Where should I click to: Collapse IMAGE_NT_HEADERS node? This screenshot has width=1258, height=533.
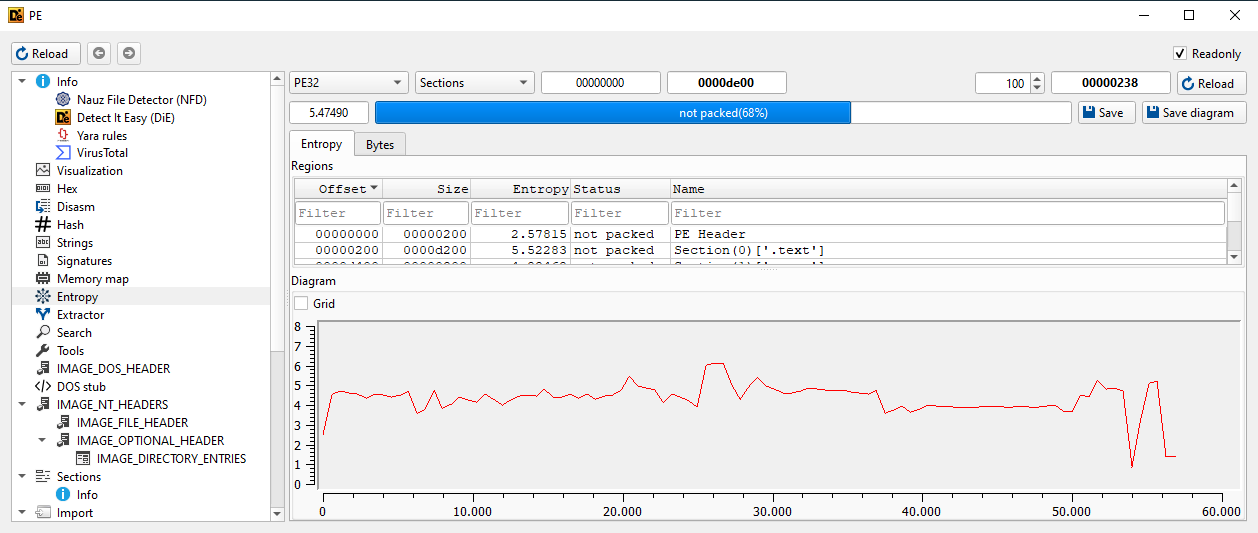point(23,405)
